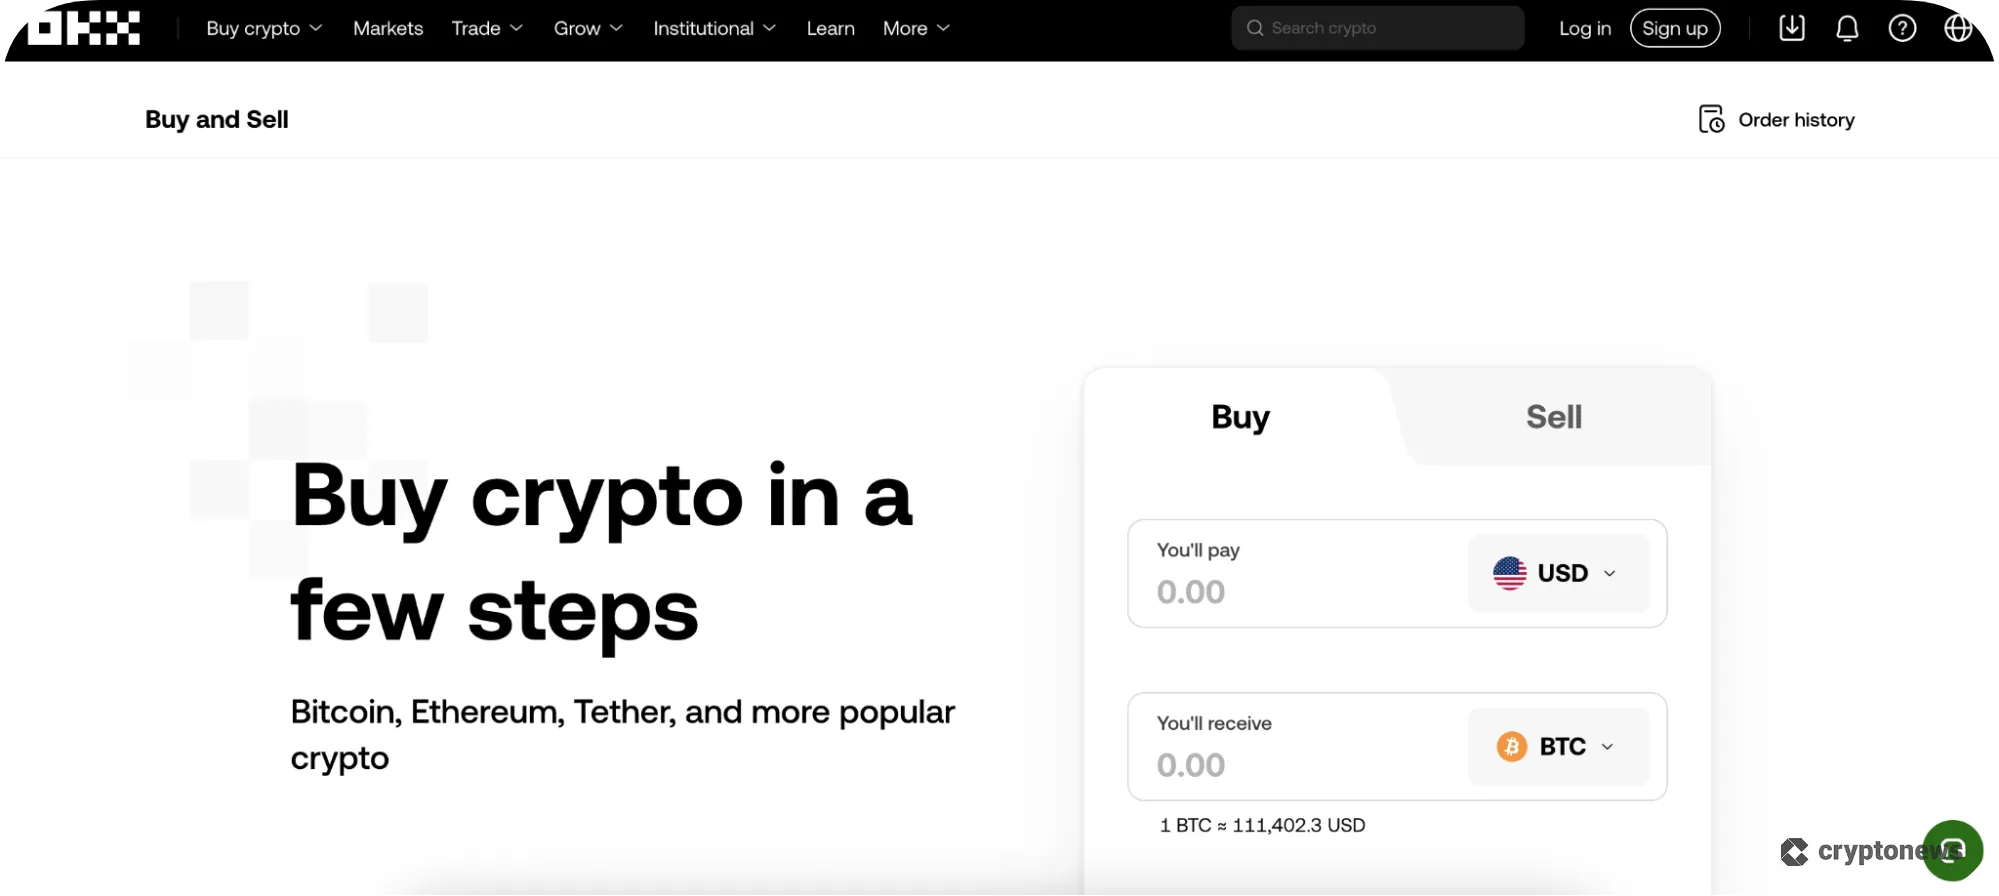Click the OKX logo icon
1999x896 pixels.
click(x=82, y=28)
